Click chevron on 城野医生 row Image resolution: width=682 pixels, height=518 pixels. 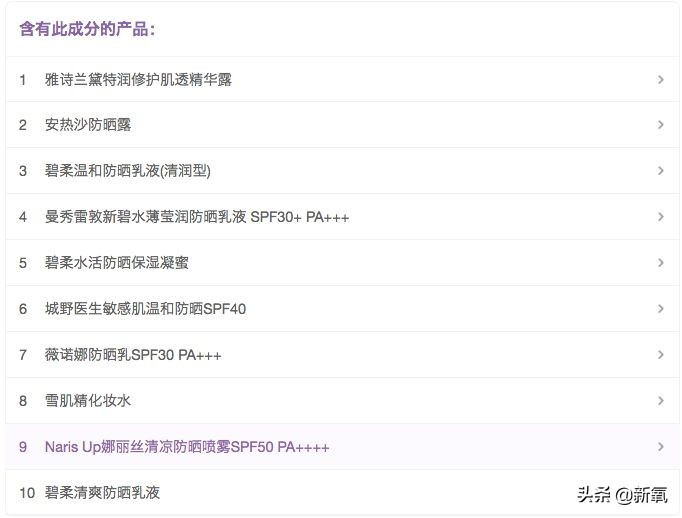coord(661,309)
